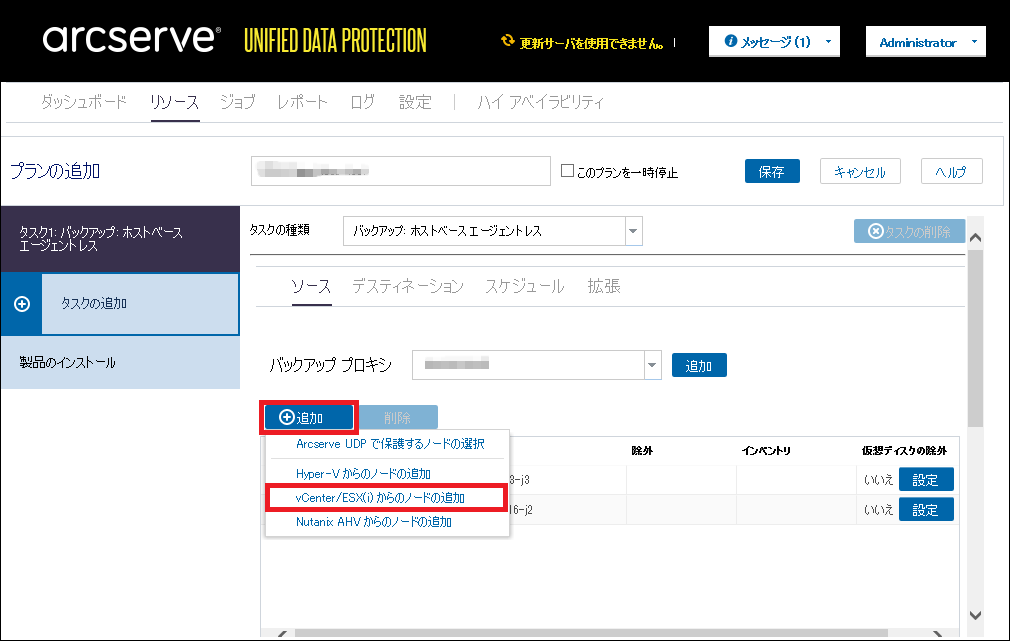The image size is (1010, 641).
Task: Click the plus icon beside タスクの追加
Action: click(22, 303)
